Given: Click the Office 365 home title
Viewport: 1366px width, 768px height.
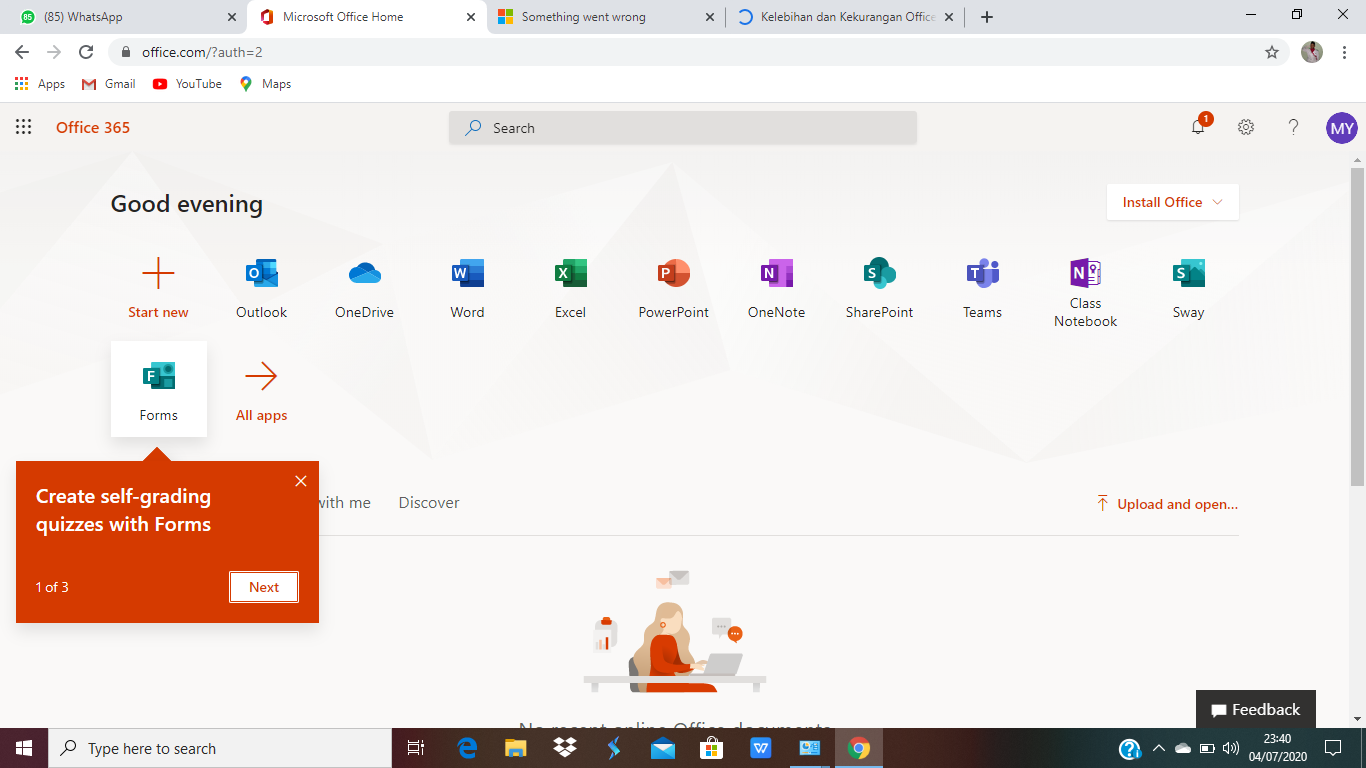Looking at the screenshot, I should click(93, 127).
